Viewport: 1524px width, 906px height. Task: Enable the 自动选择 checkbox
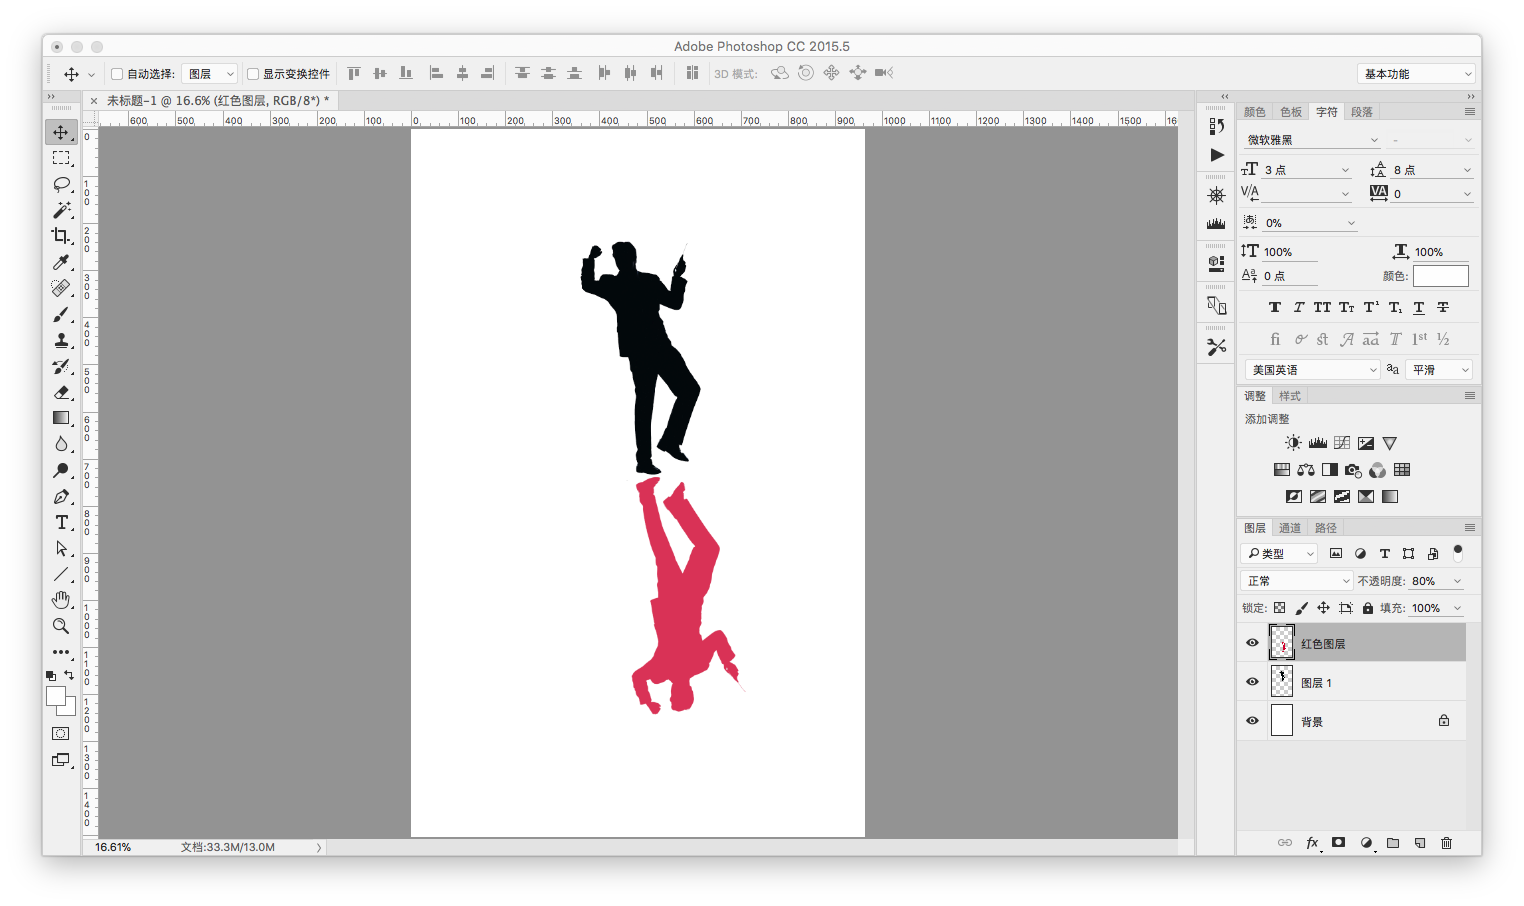117,74
